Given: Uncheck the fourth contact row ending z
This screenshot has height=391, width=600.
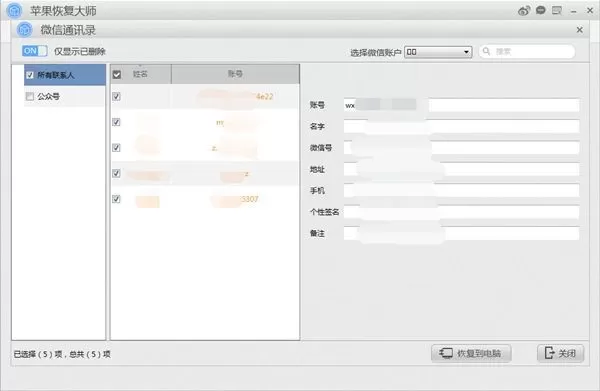Looking at the screenshot, I should (x=116, y=173).
